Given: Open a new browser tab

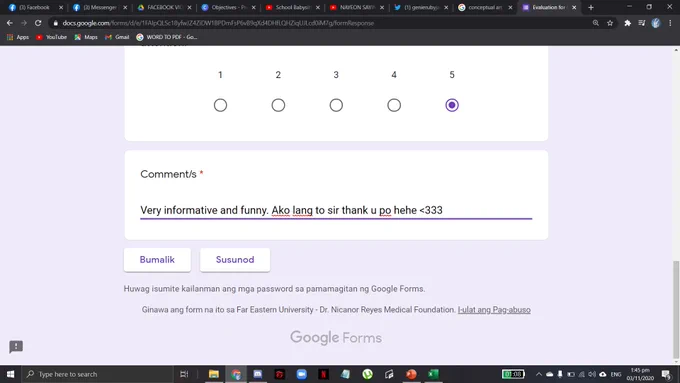Looking at the screenshot, I should 591,7.
